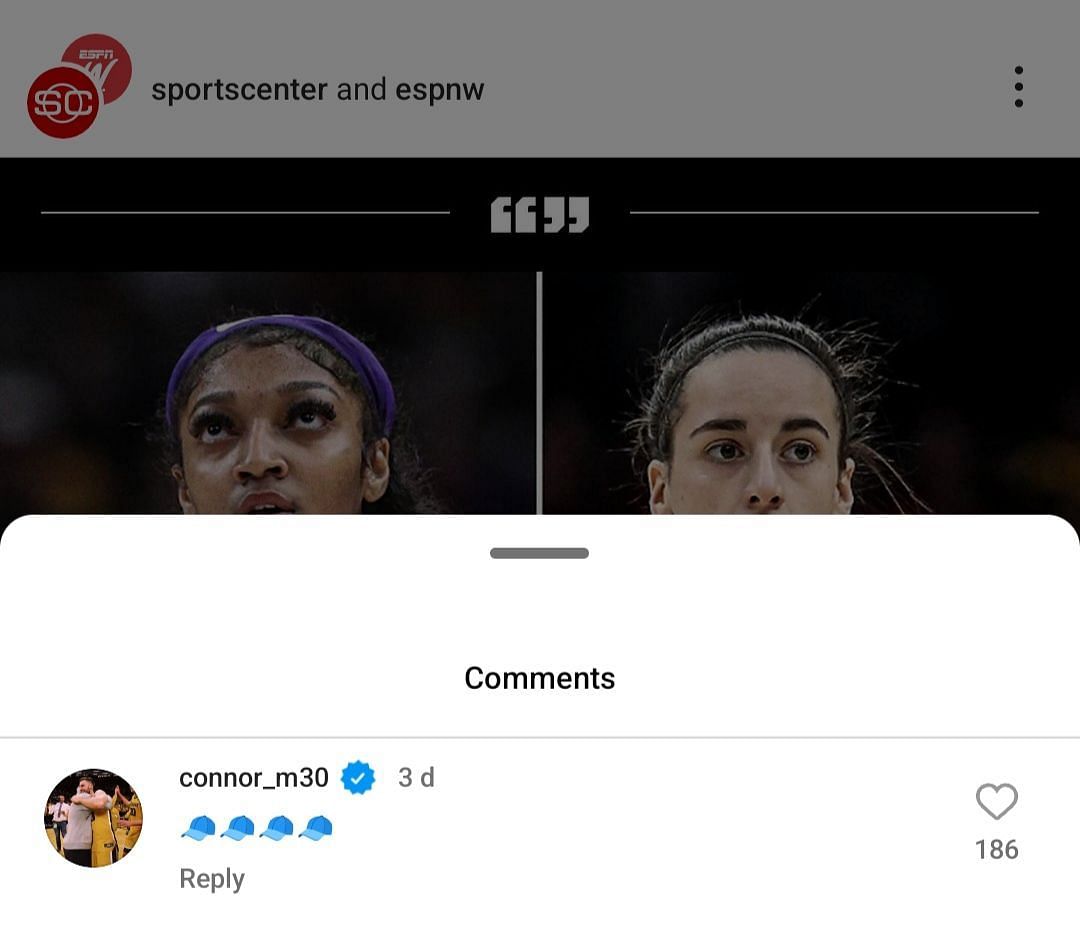Select the right photo of the dark-haired player
Viewport: 1080px width, 928px height.
click(811, 393)
